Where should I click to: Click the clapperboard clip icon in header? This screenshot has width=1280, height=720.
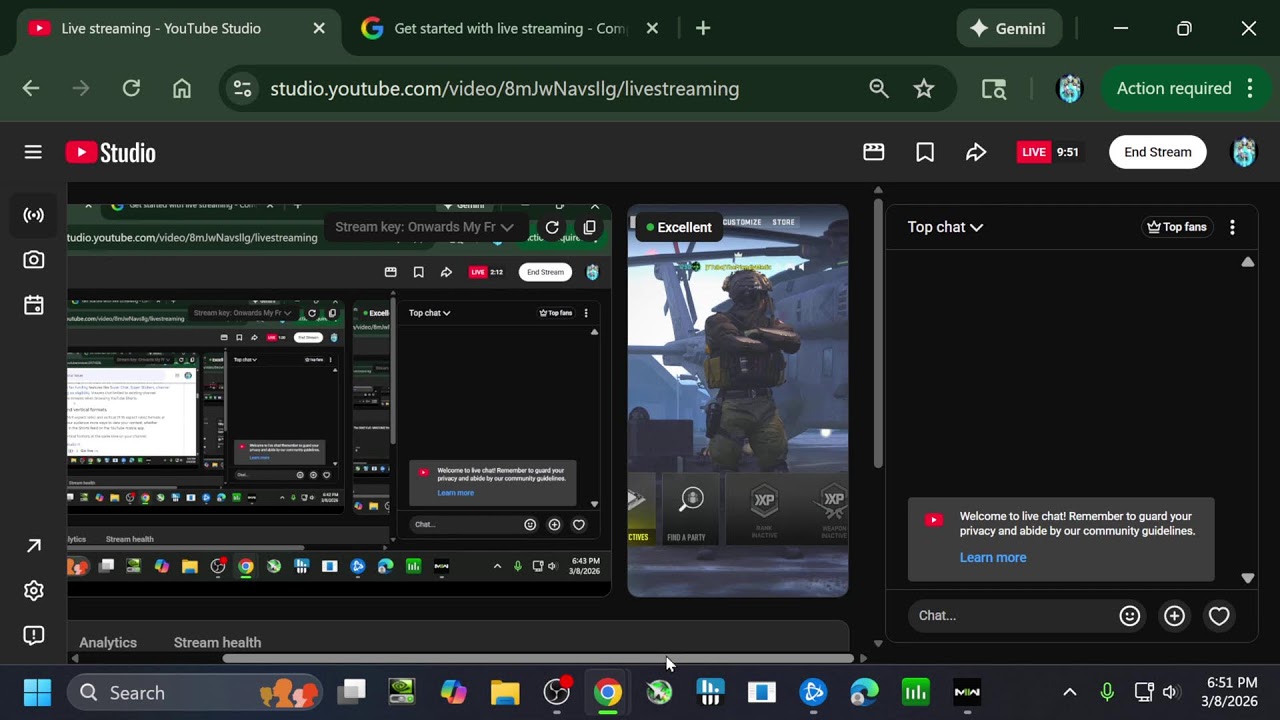(x=874, y=152)
